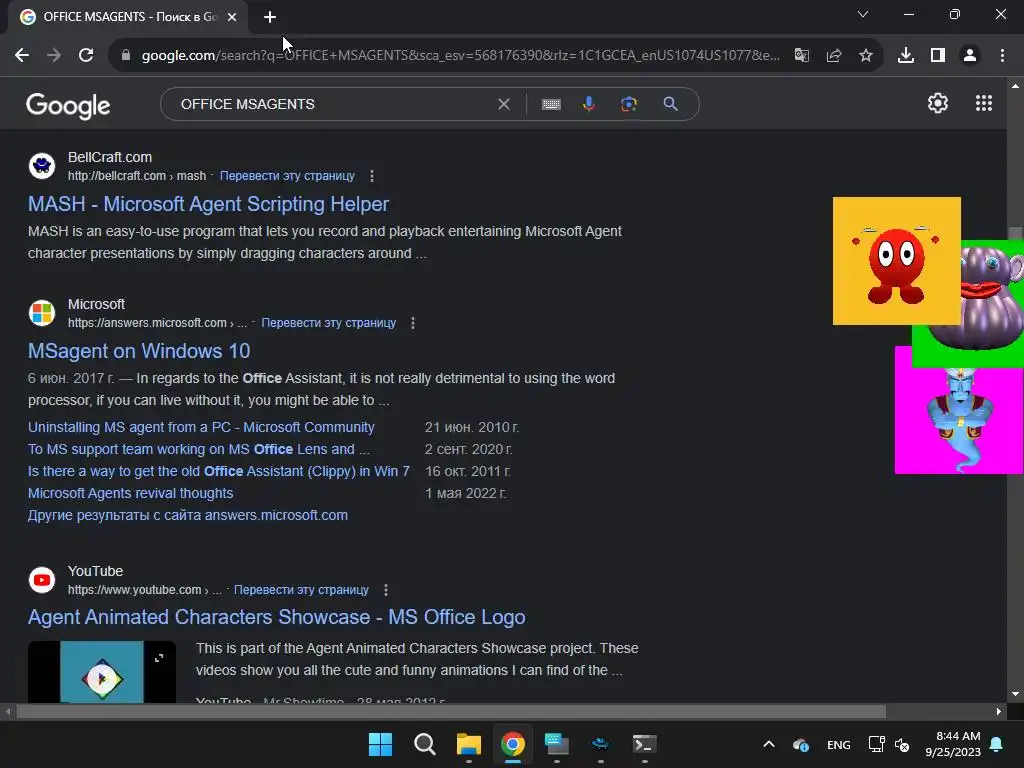Open the old Office Assistant Clippy link
The width and height of the screenshot is (1024, 768).
pyautogui.click(x=219, y=472)
